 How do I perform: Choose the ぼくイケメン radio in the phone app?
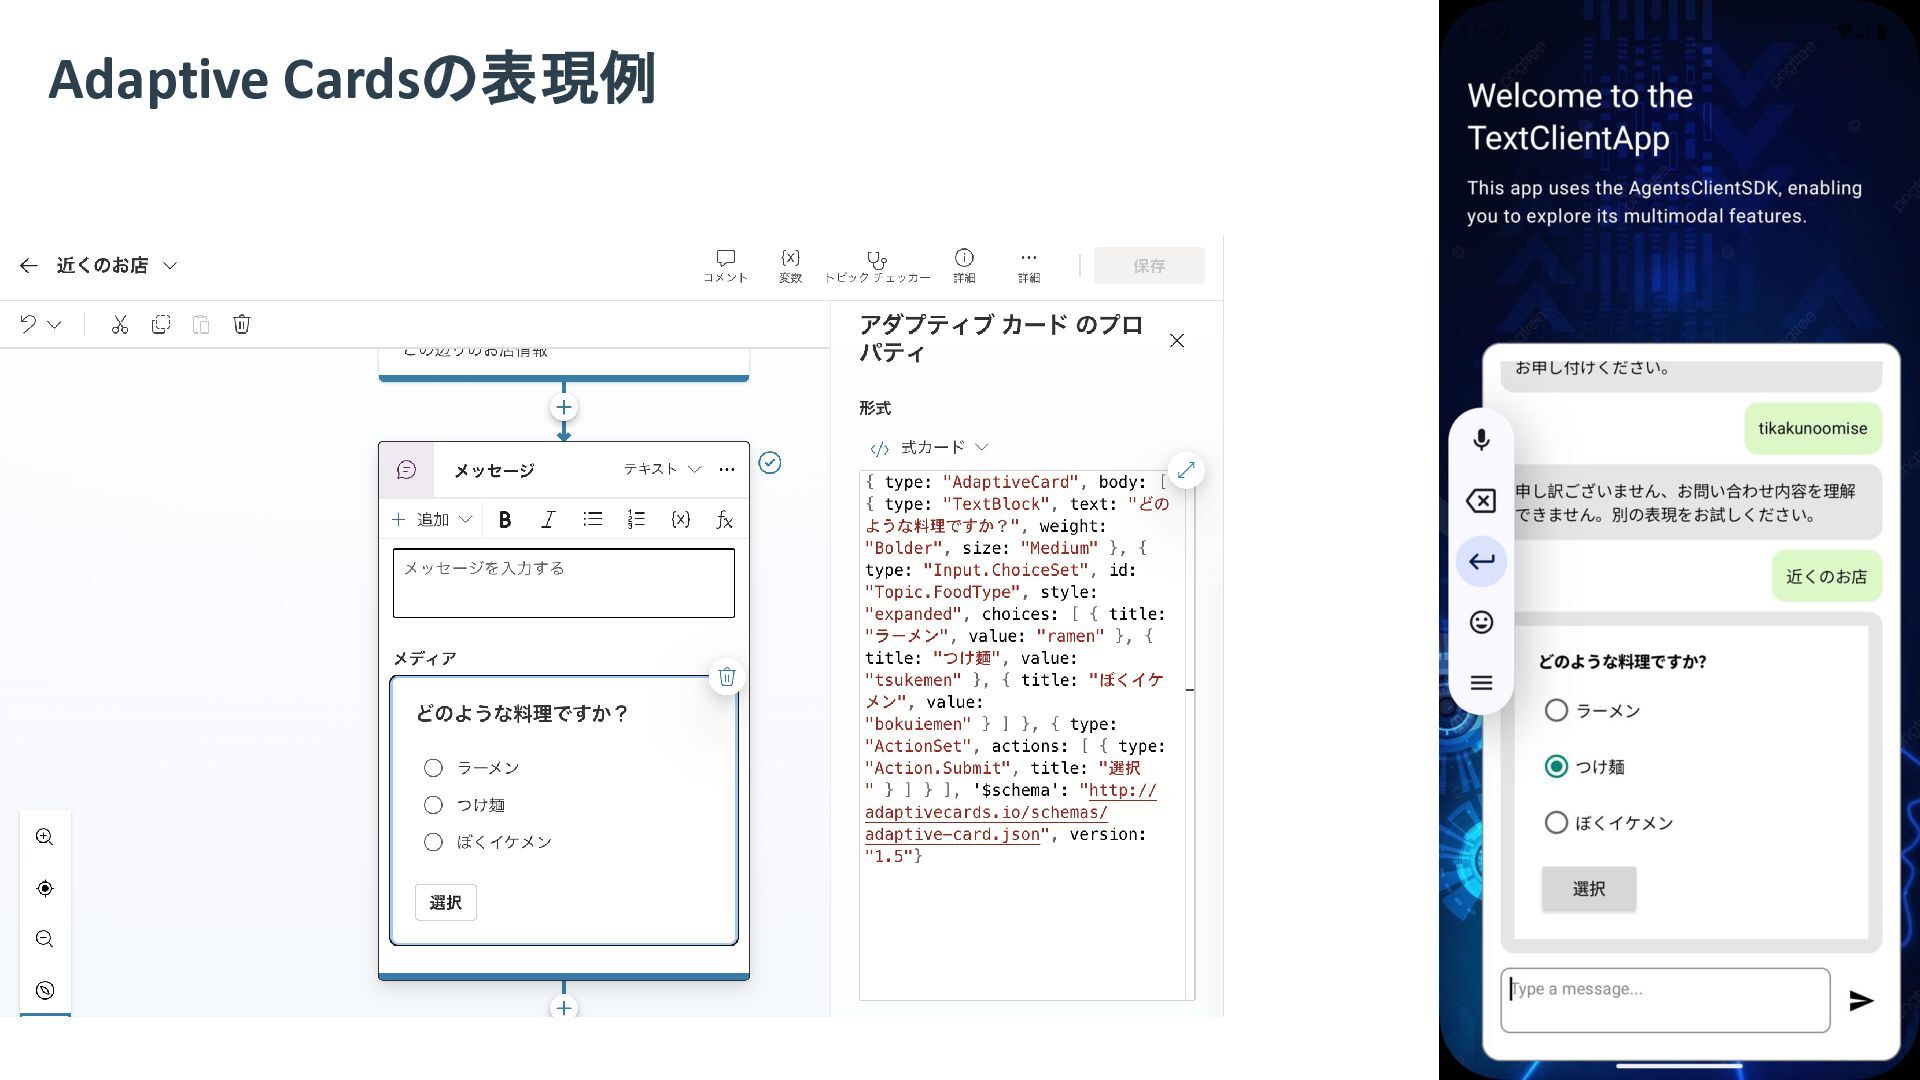[1556, 823]
